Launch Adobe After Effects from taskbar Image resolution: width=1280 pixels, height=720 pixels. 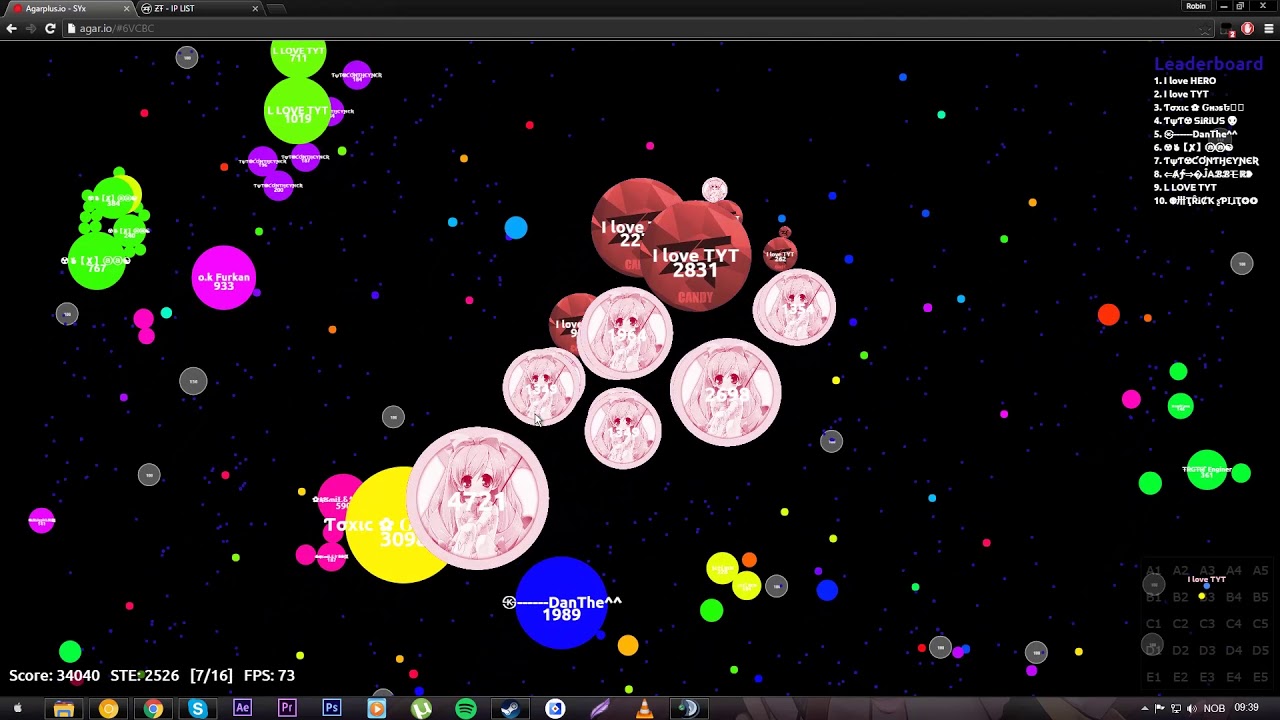point(242,709)
